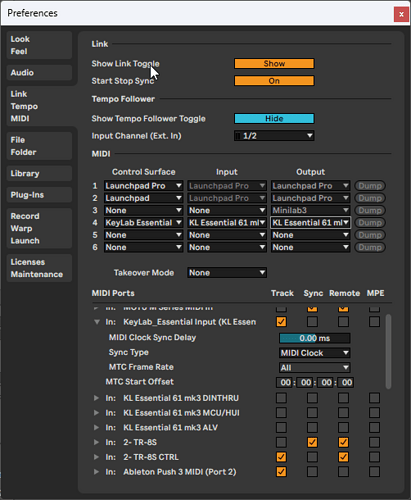Expand KL Essential 61 mk3 MCU/HUI port
The width and height of the screenshot is (411, 500).
[96, 413]
